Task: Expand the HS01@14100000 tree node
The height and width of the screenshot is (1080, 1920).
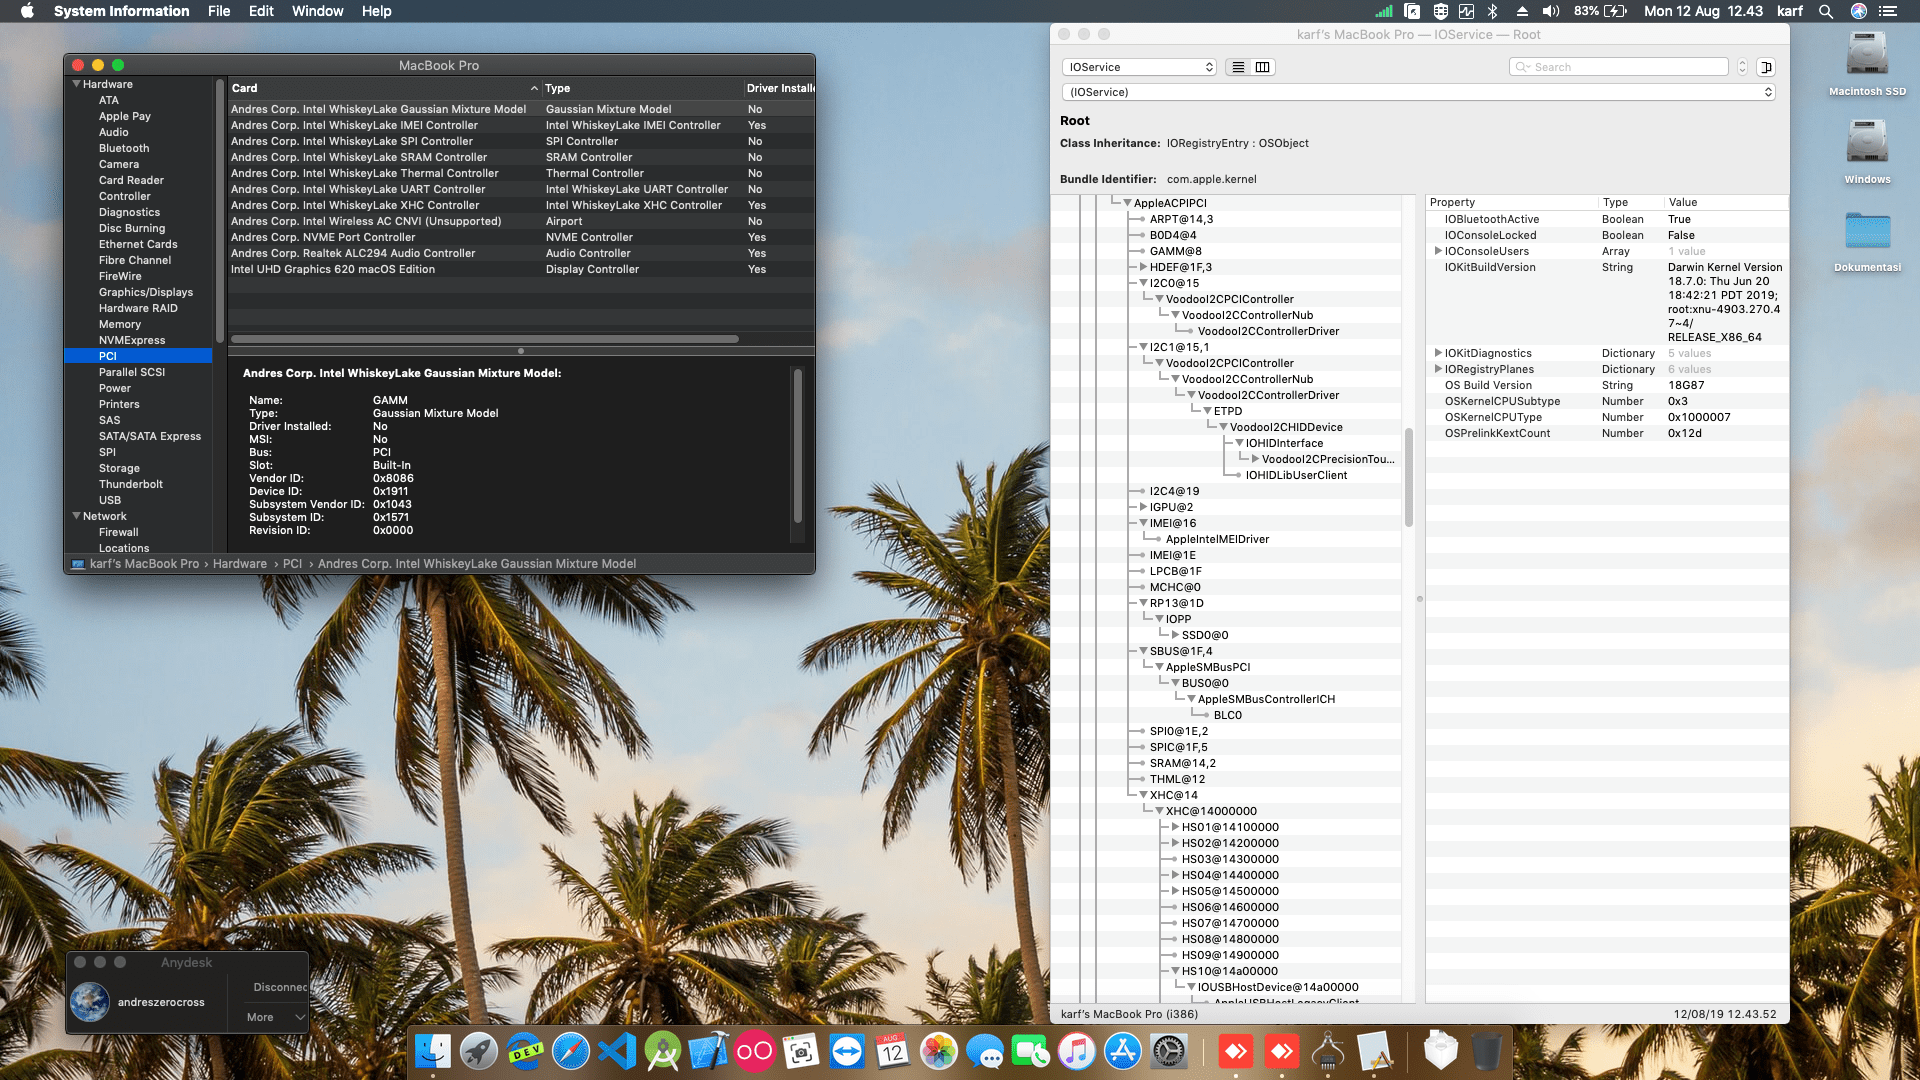Action: tap(1175, 827)
